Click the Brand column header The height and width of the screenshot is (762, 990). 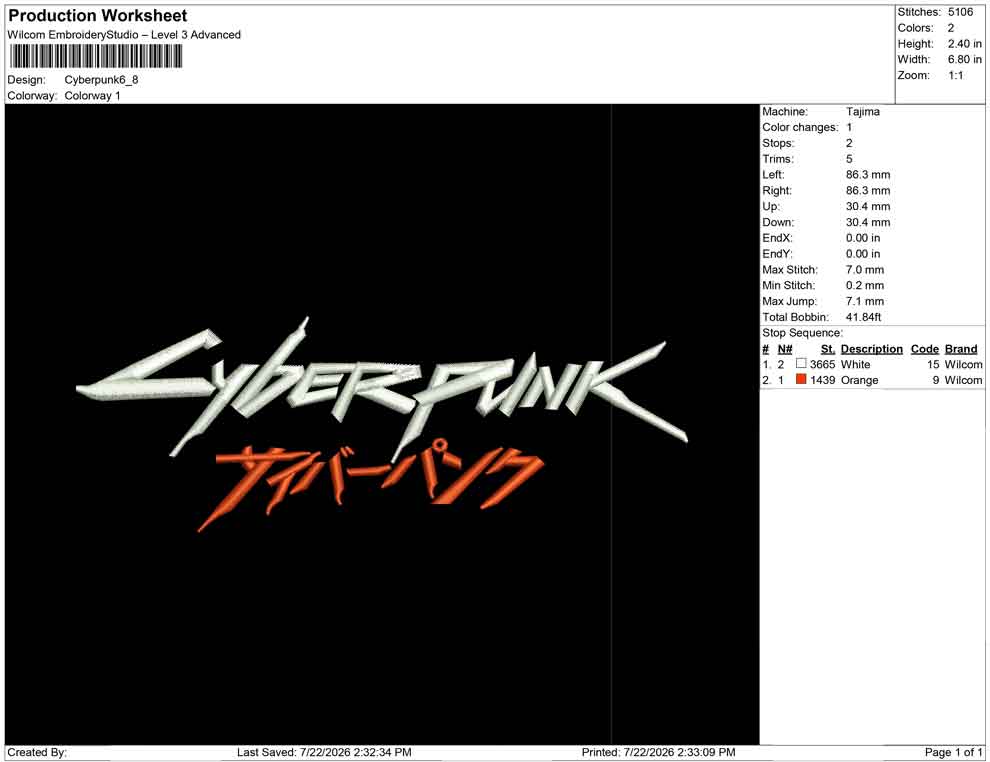961,348
